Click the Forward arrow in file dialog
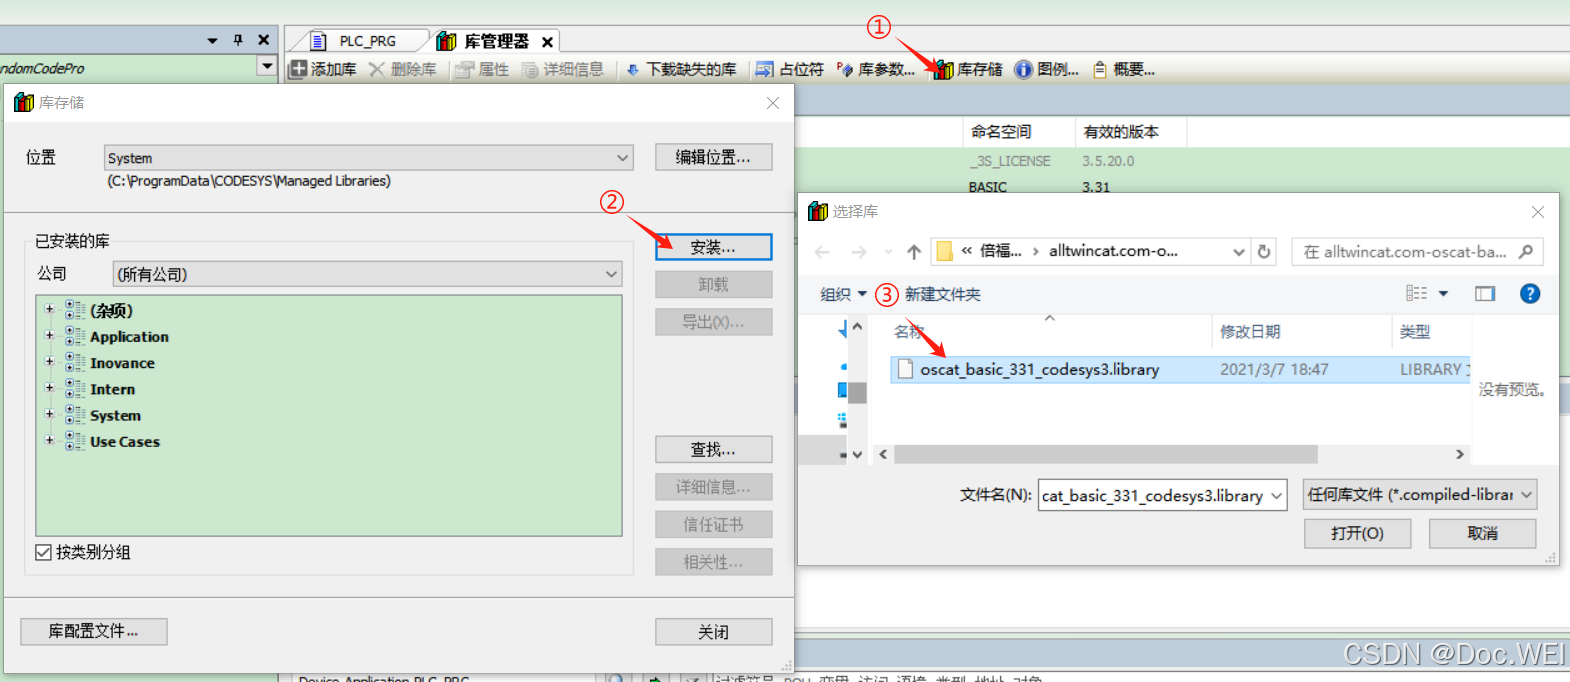The width and height of the screenshot is (1570, 682). coord(859,252)
